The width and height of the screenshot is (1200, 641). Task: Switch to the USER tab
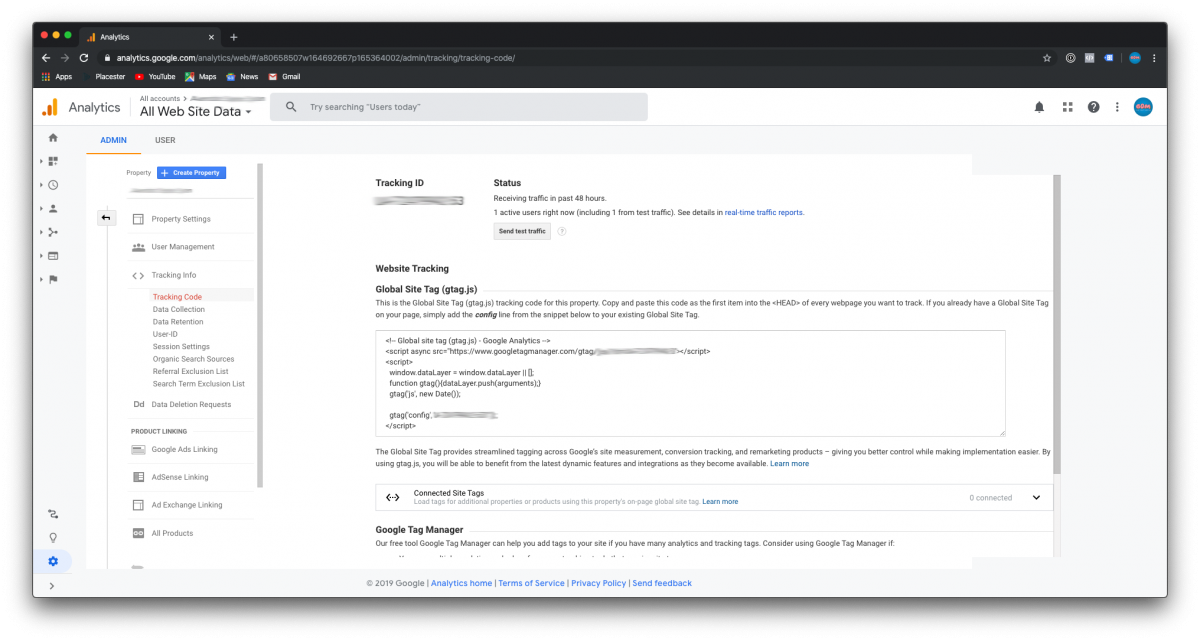pyautogui.click(x=165, y=140)
